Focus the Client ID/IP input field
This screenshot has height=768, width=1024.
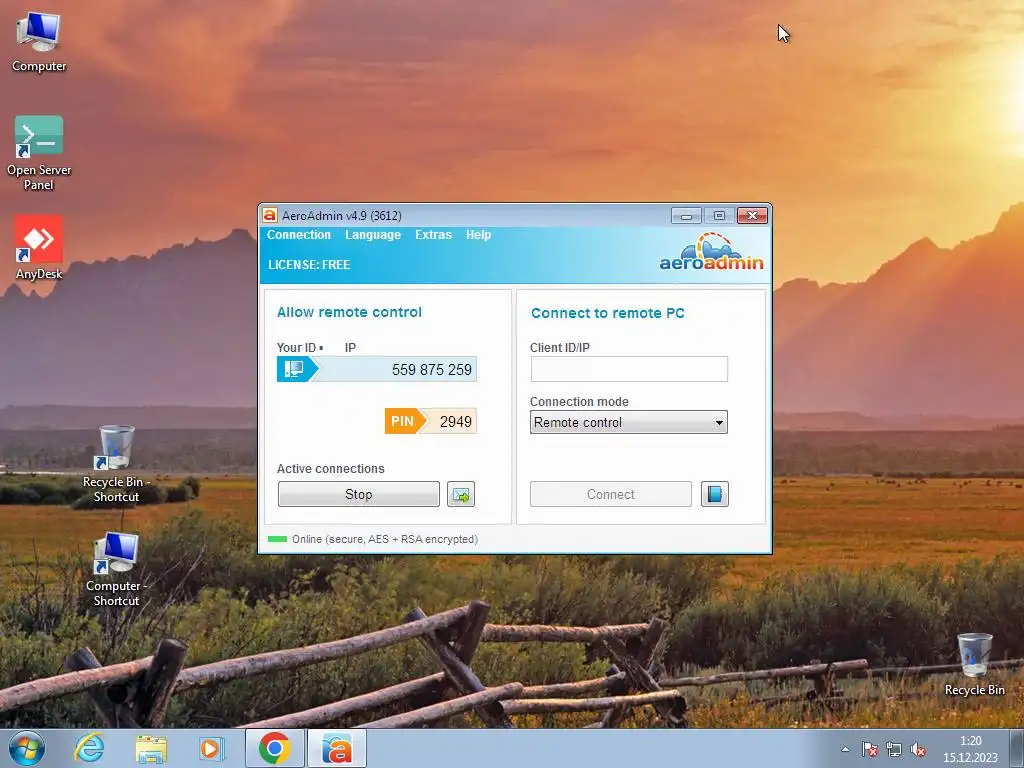tap(629, 369)
